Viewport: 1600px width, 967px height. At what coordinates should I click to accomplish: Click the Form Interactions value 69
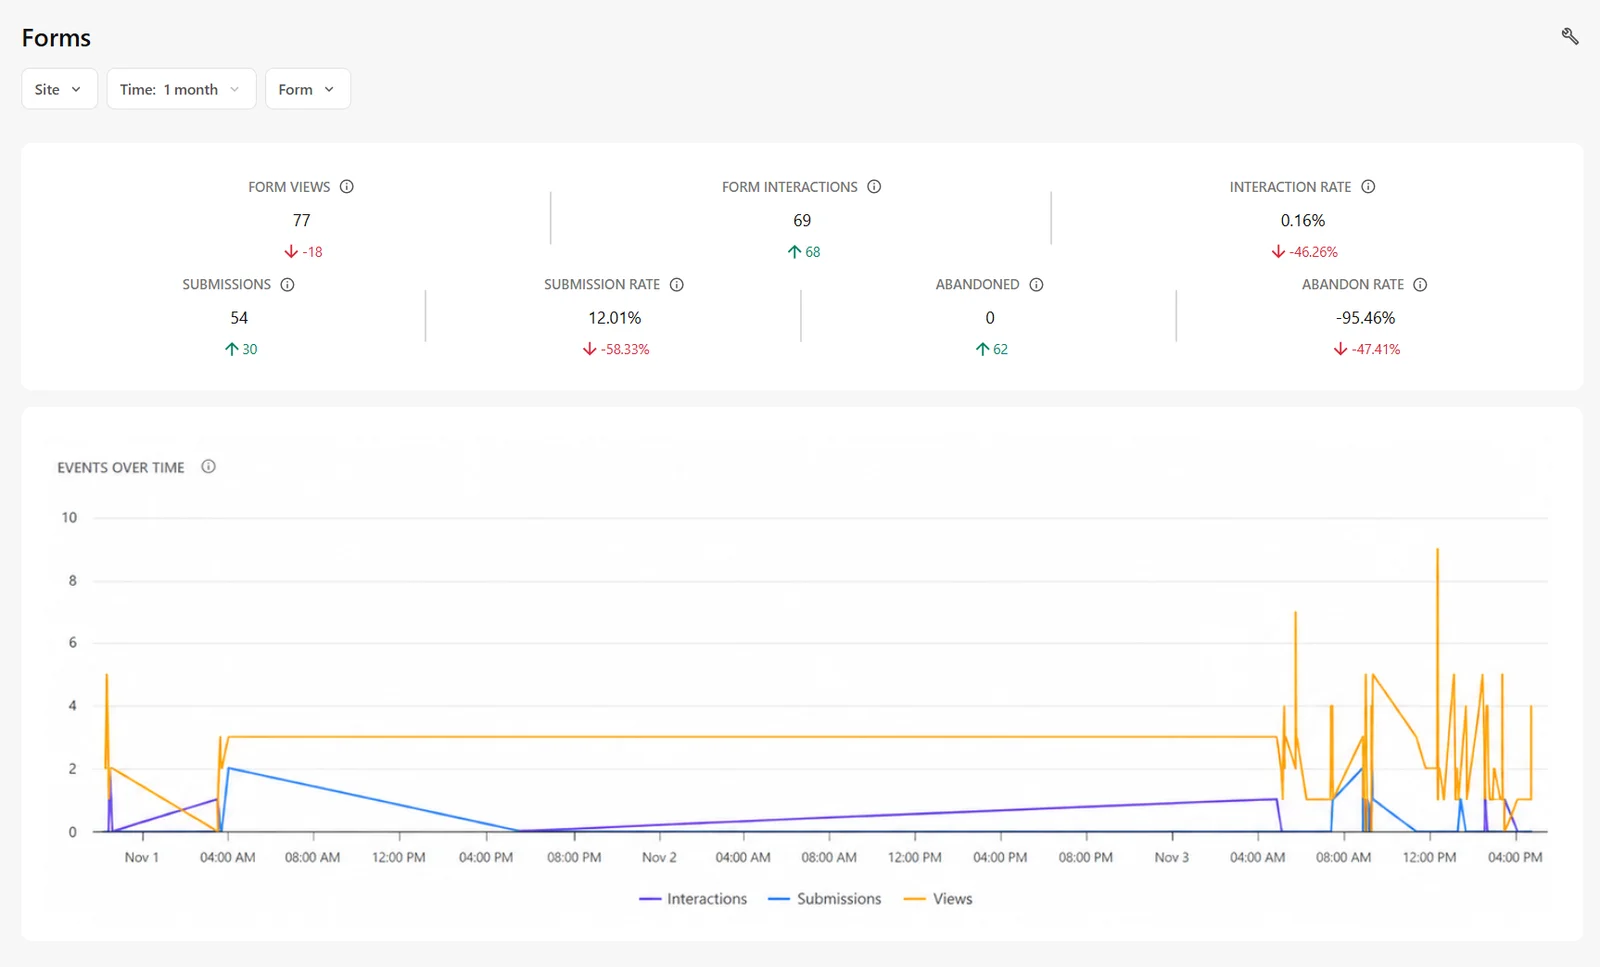(802, 220)
